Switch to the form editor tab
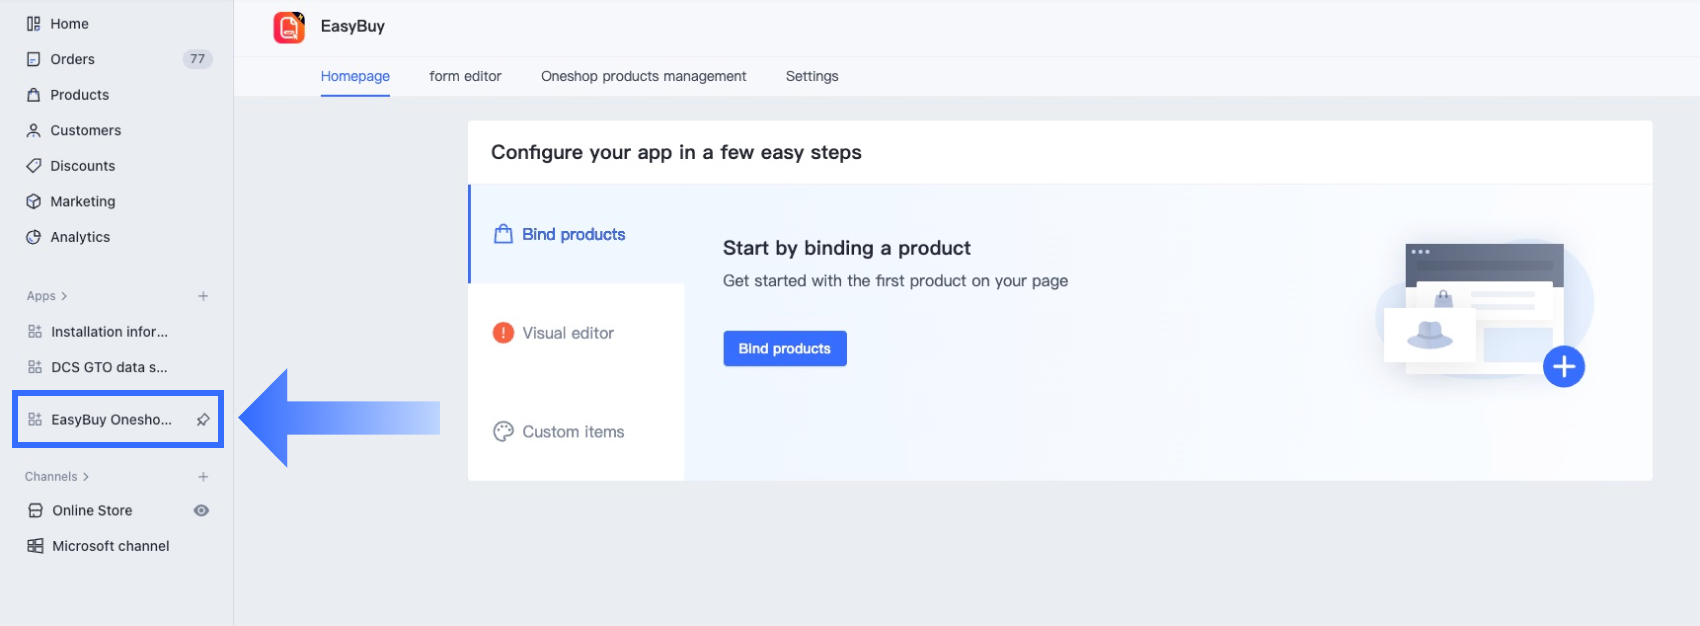1700x626 pixels. (465, 76)
